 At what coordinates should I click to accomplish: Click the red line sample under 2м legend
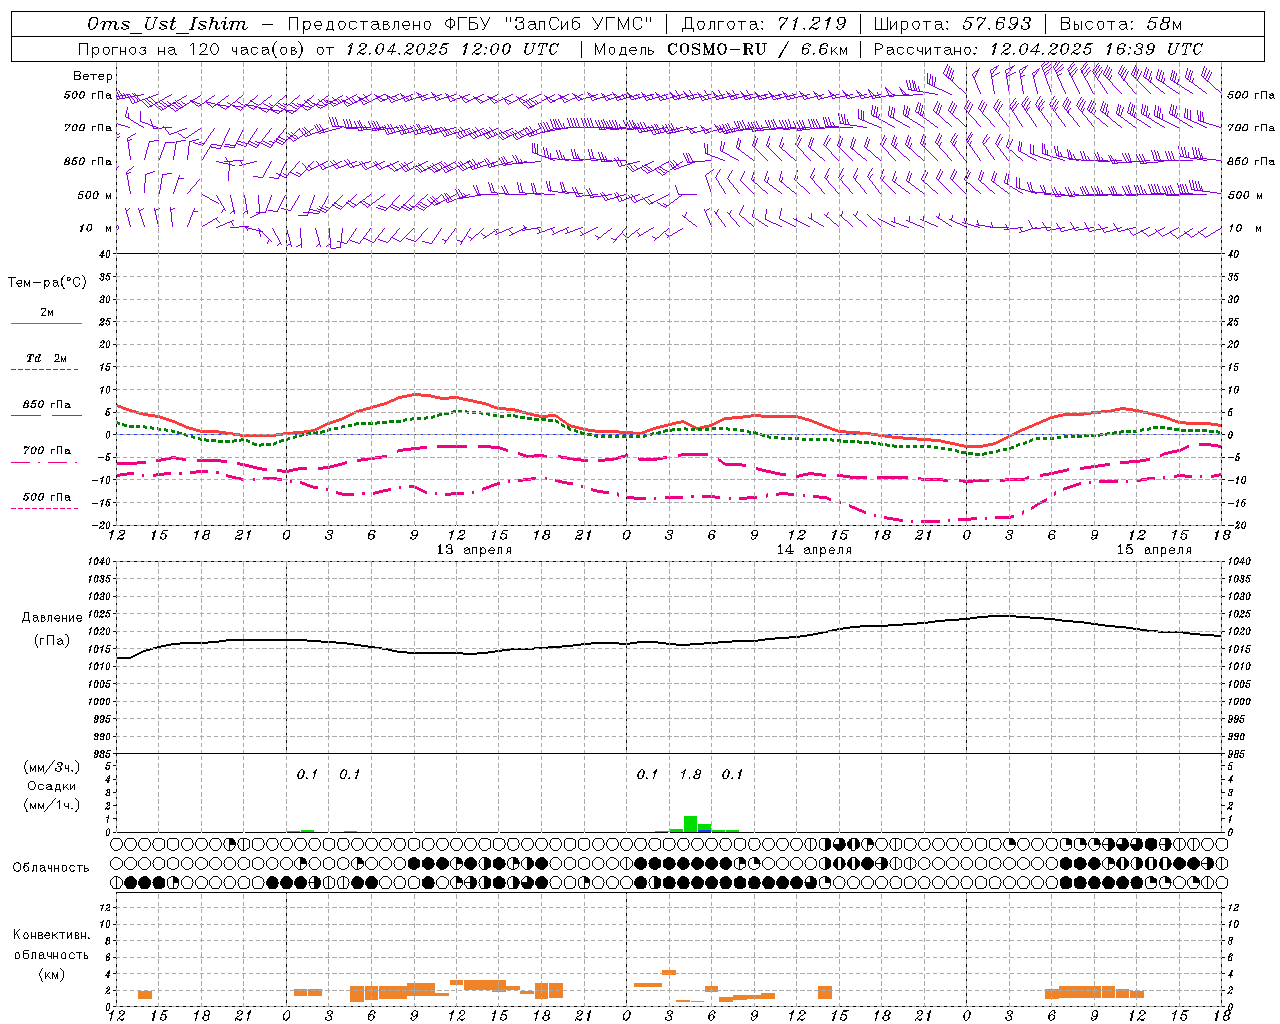click(46, 324)
